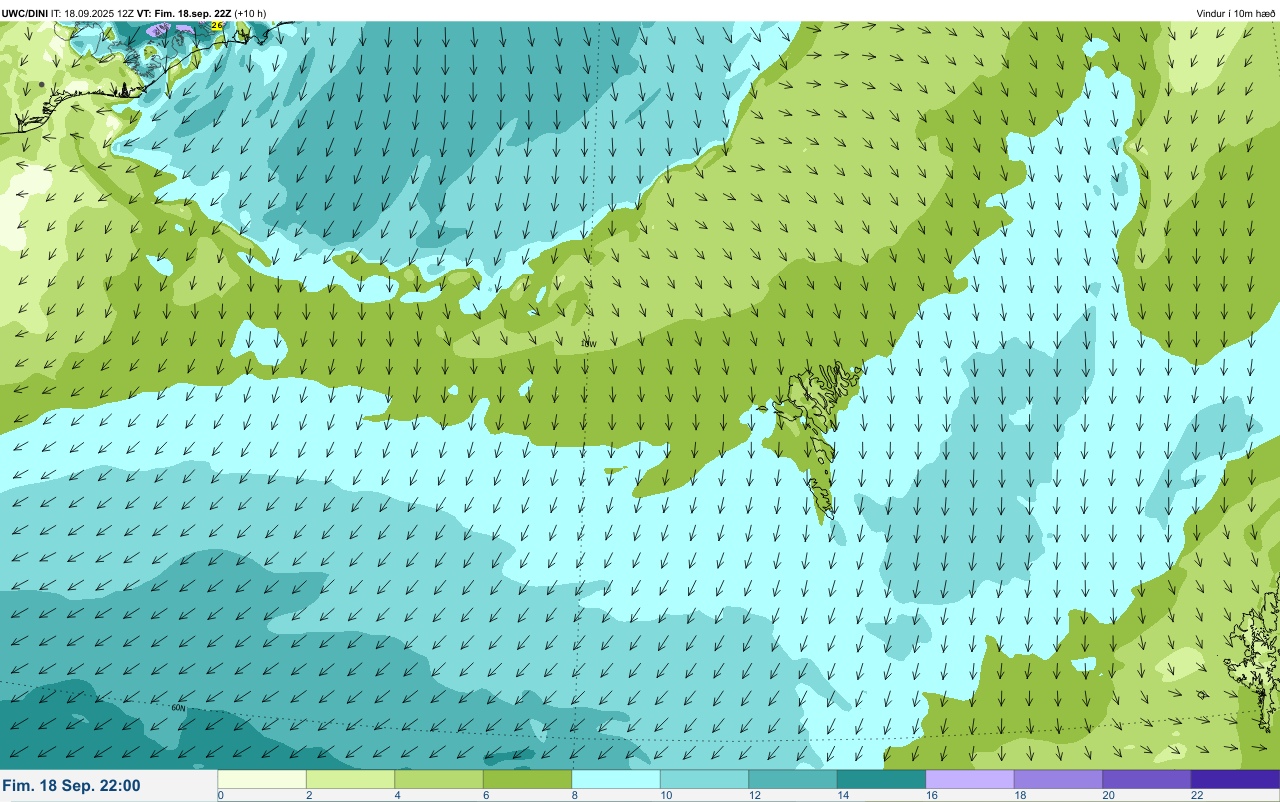Click the pale cyan 8–10 legend swatch
This screenshot has width=1280, height=802.
click(616, 779)
